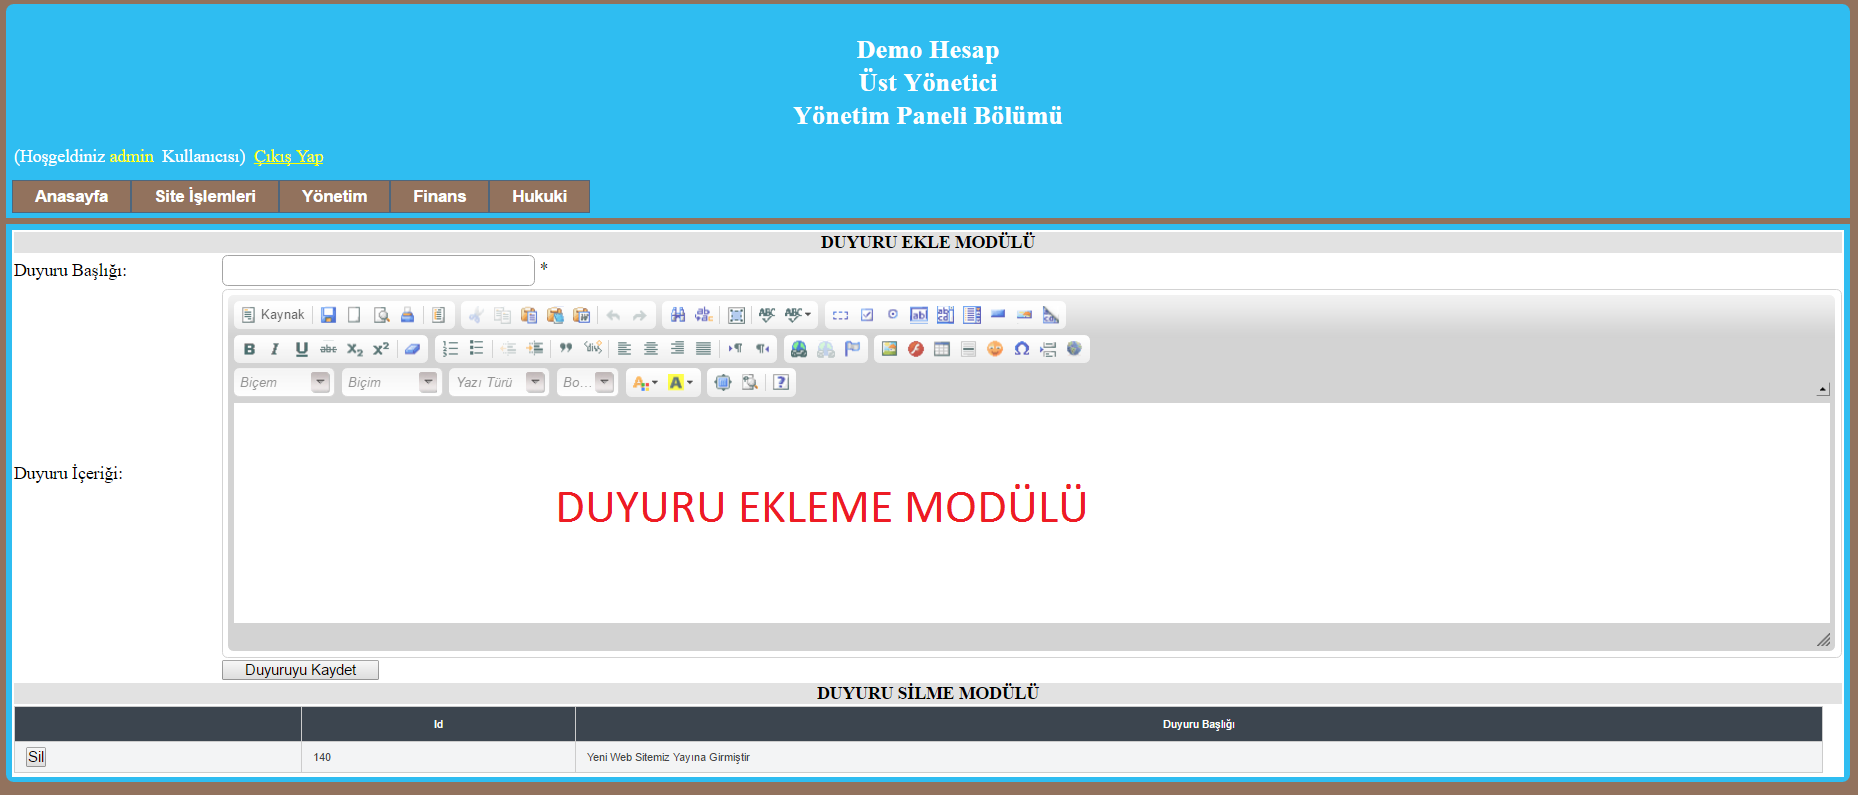The width and height of the screenshot is (1858, 795).
Task: Click the insert image icon
Action: [x=889, y=349]
